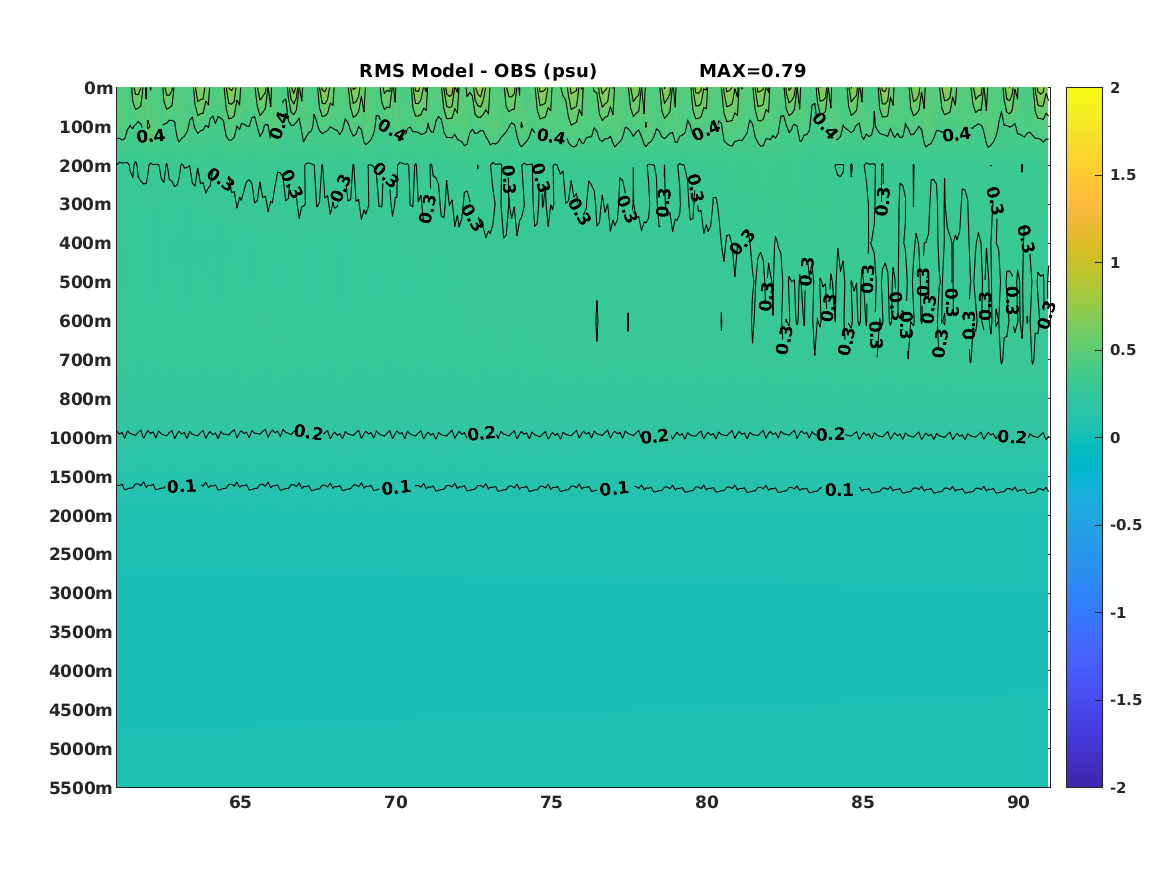Click the dark blue bottom of the colorbar
Viewport: 1167px width, 875px height.
point(1084,781)
